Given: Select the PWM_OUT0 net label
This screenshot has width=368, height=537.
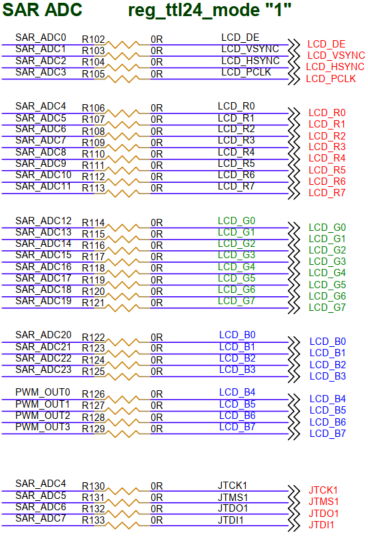Looking at the screenshot, I should [x=43, y=392].
